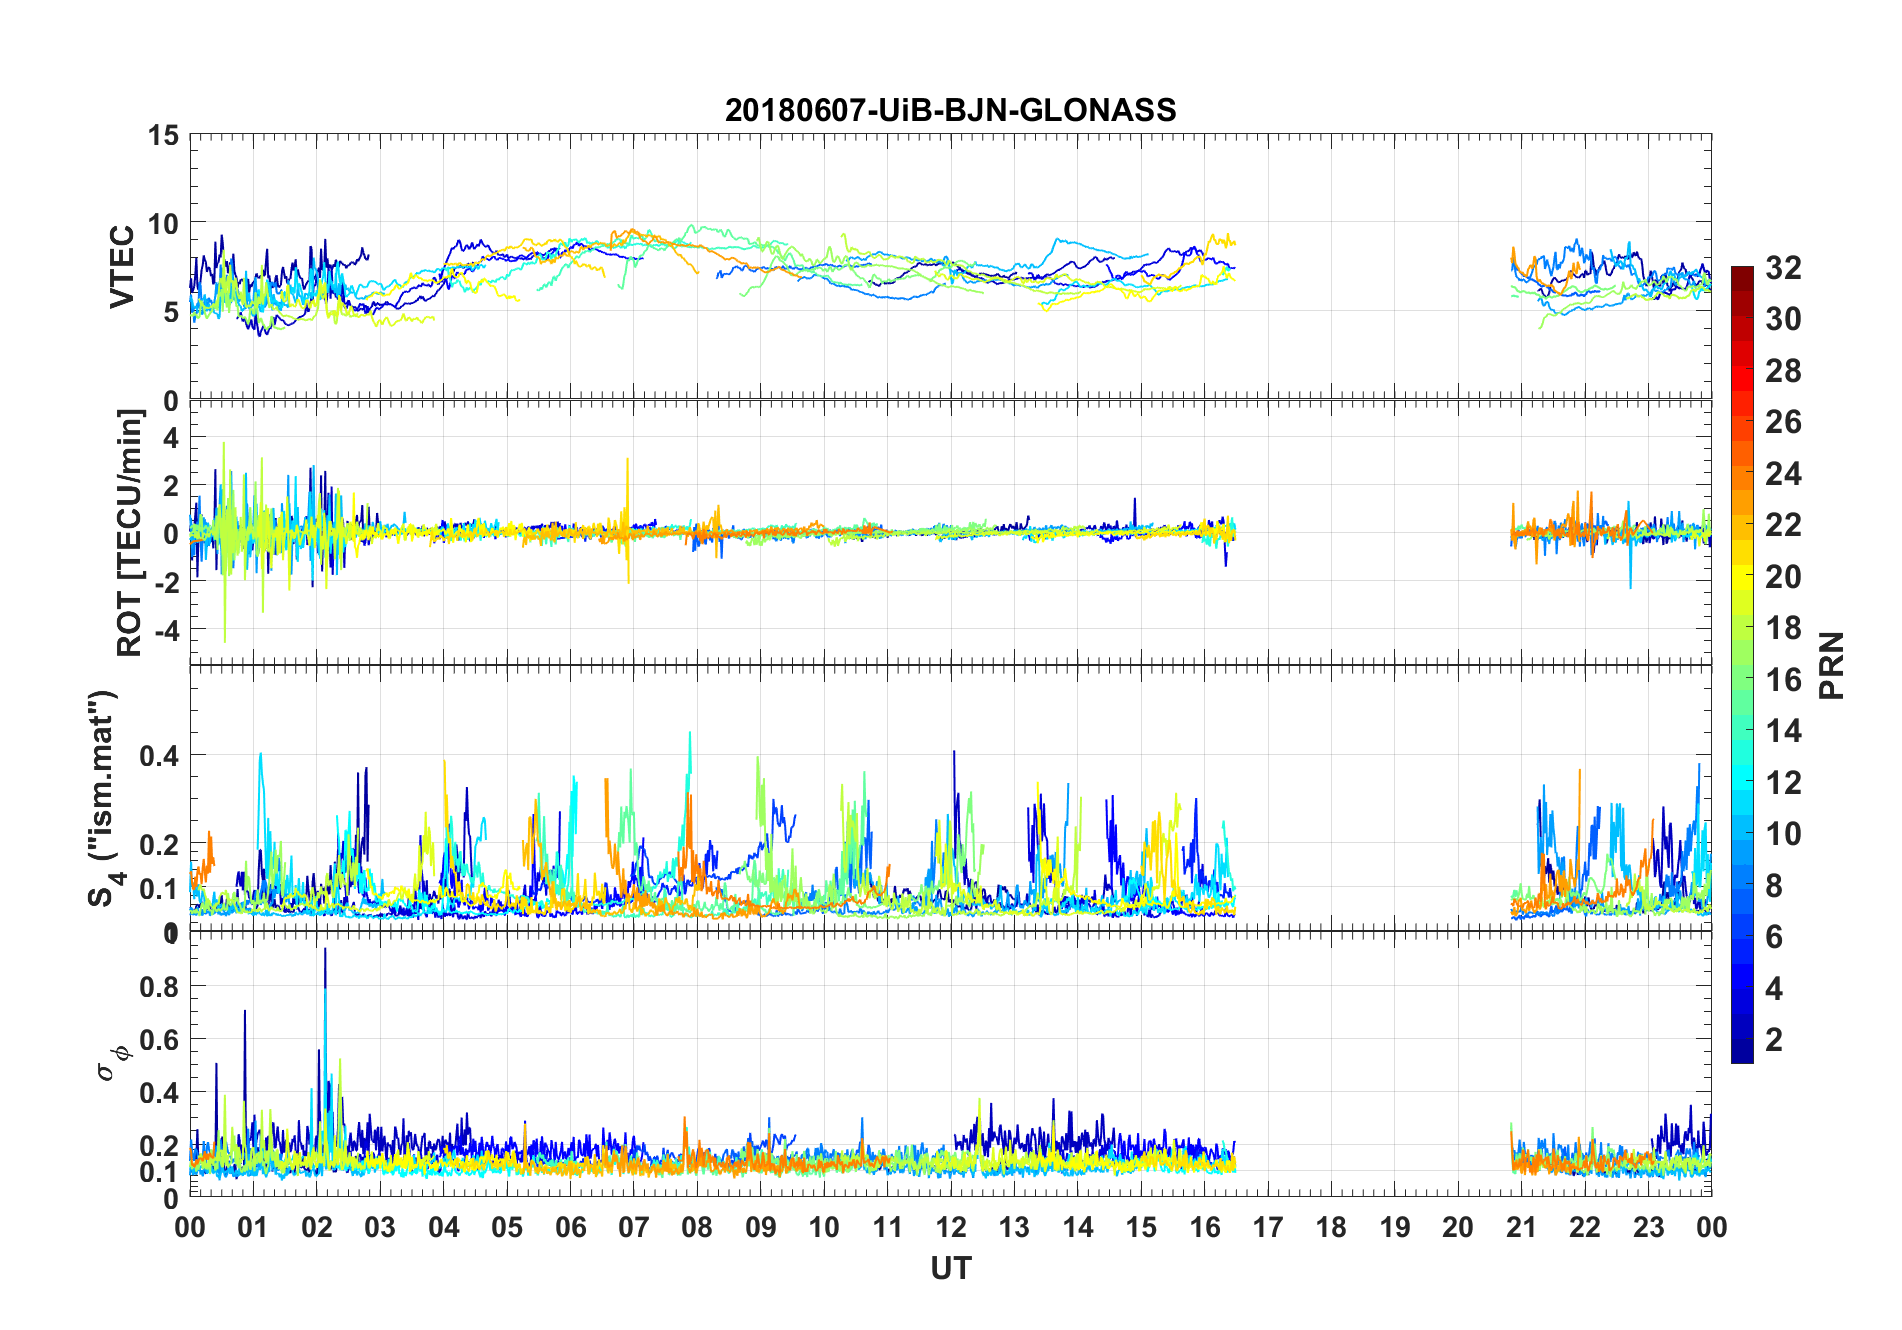The height and width of the screenshot is (1330, 1902).
Task: Click the S4 axis label
Action: [104, 798]
